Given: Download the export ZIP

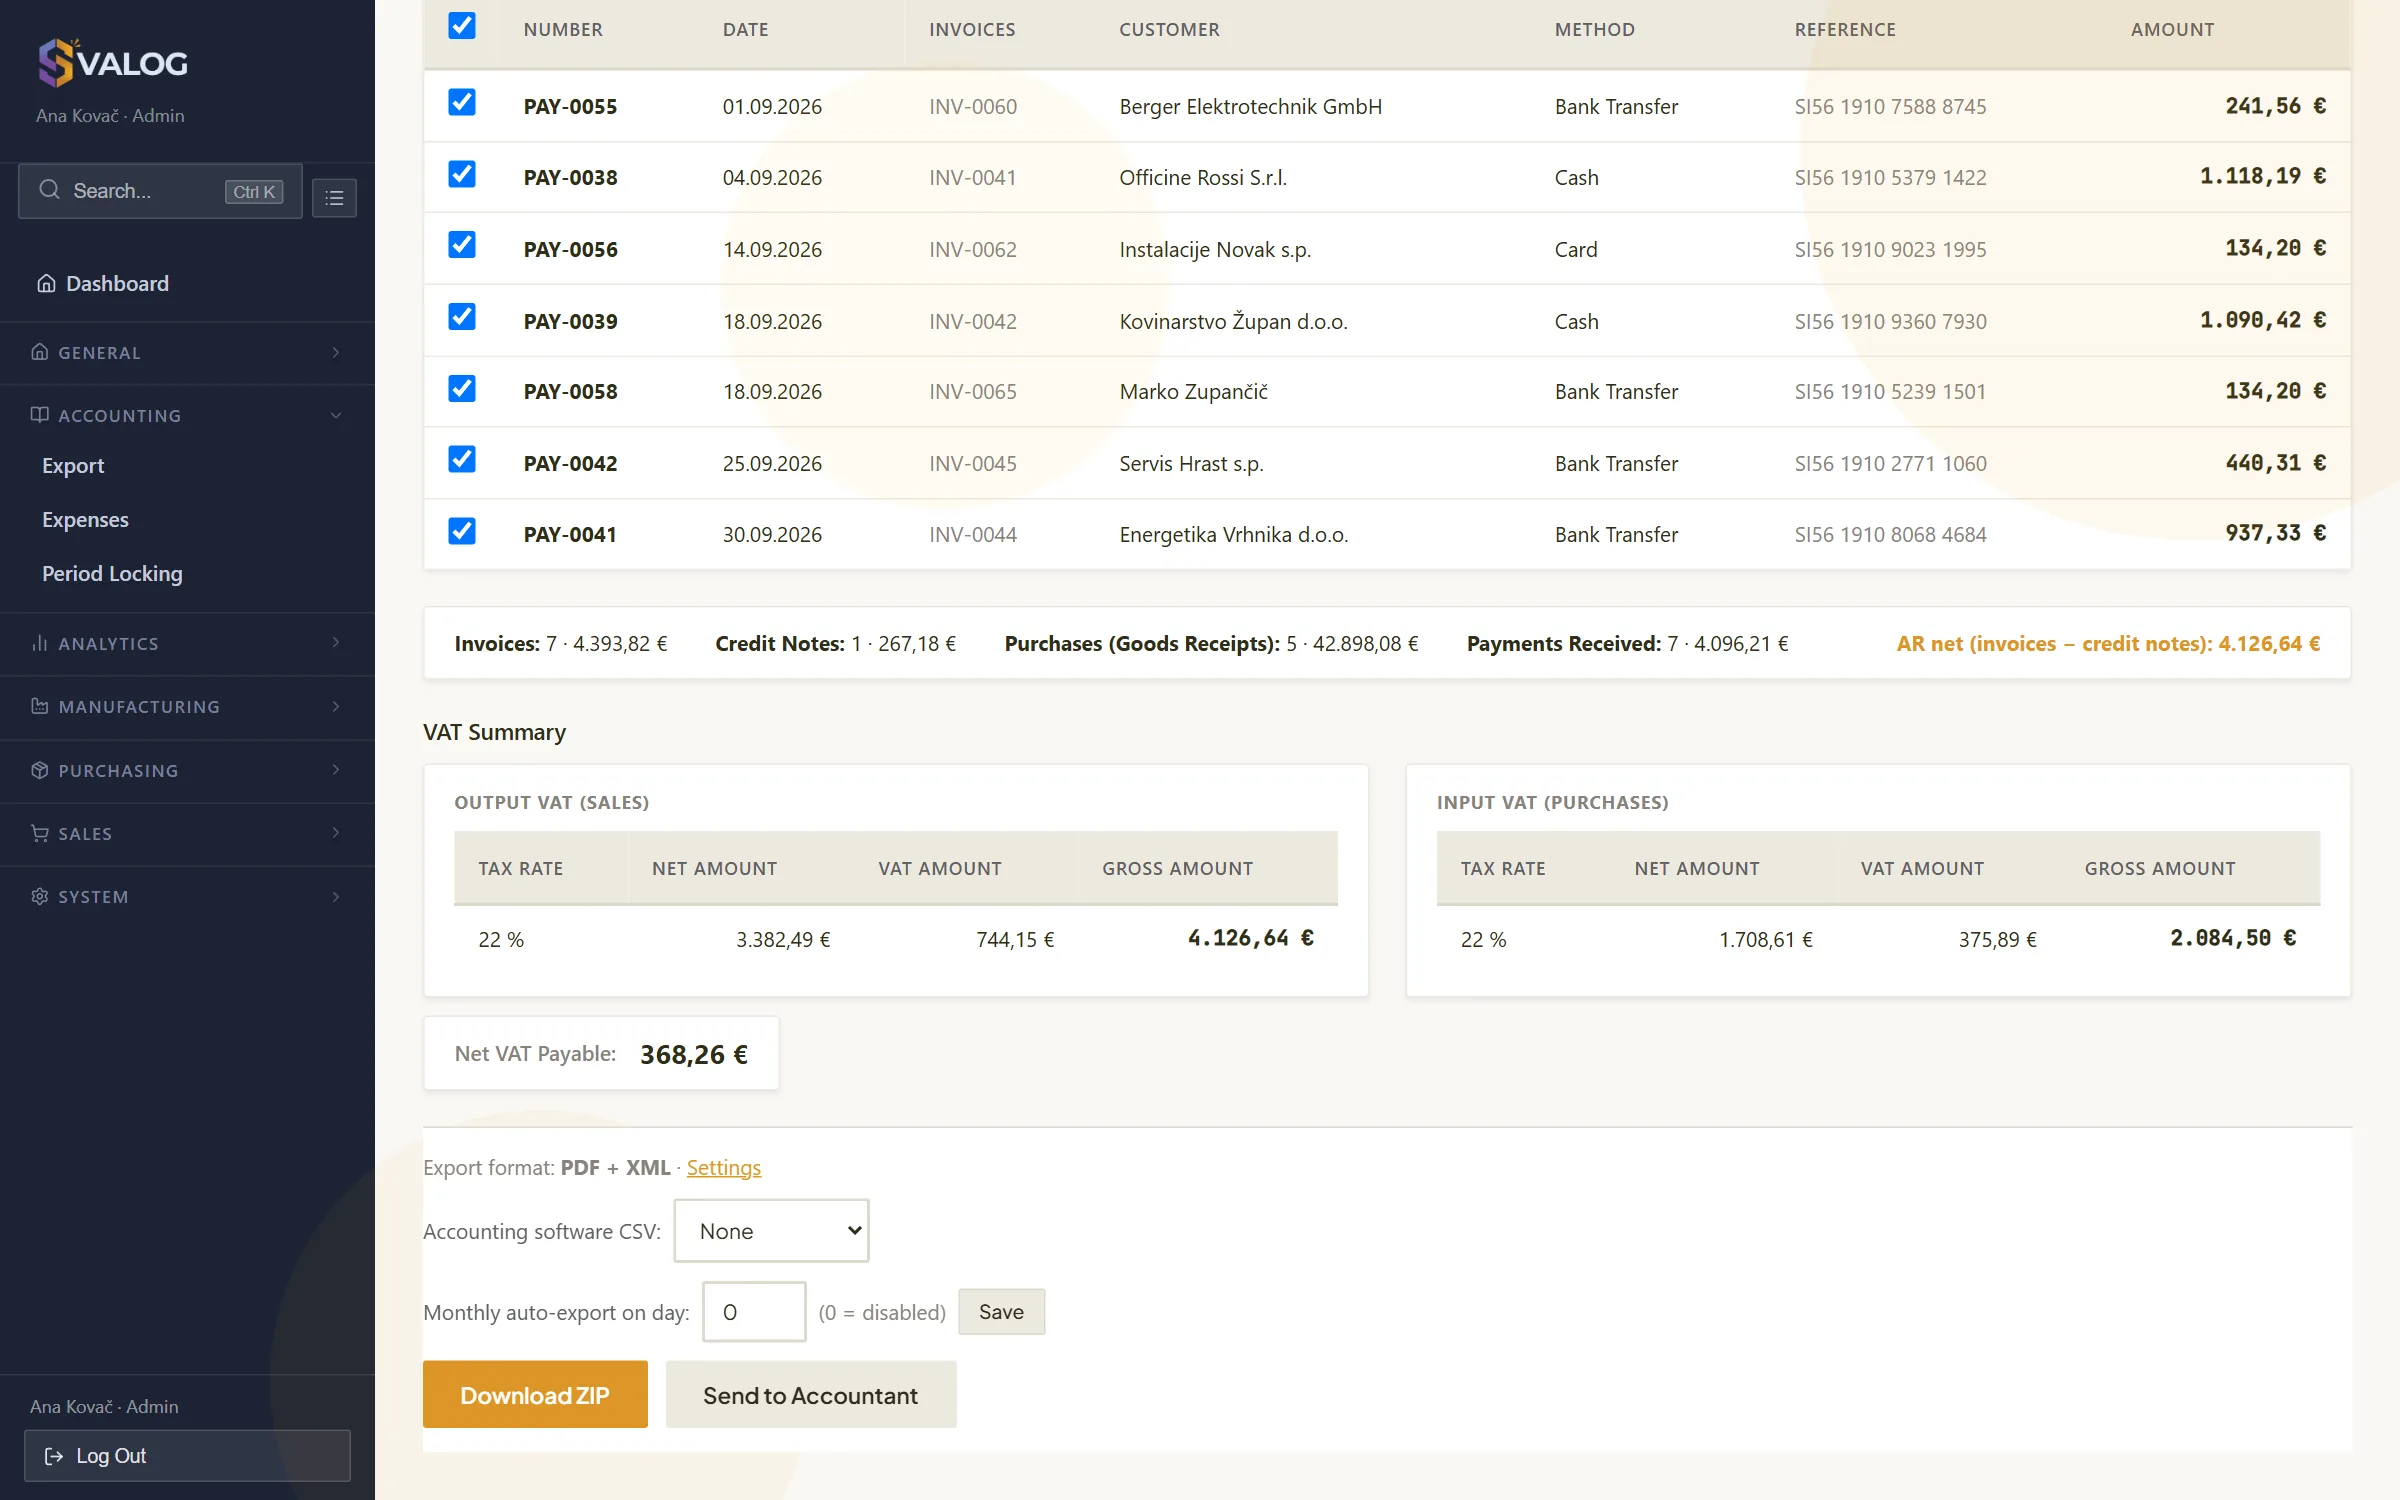Looking at the screenshot, I should 535,1394.
